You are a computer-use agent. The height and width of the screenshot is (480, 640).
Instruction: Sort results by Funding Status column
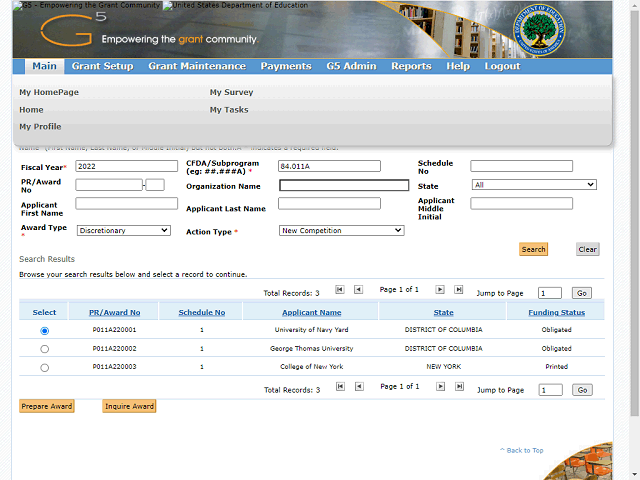(x=557, y=313)
